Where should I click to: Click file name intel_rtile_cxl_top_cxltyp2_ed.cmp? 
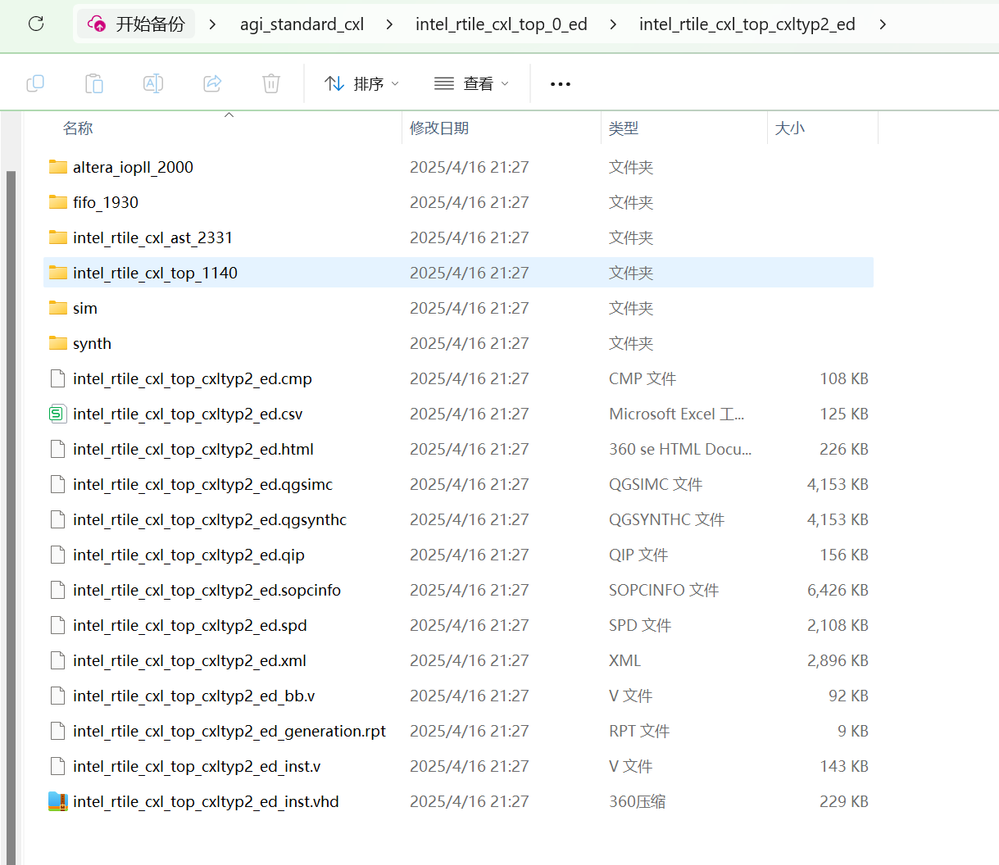pos(192,379)
